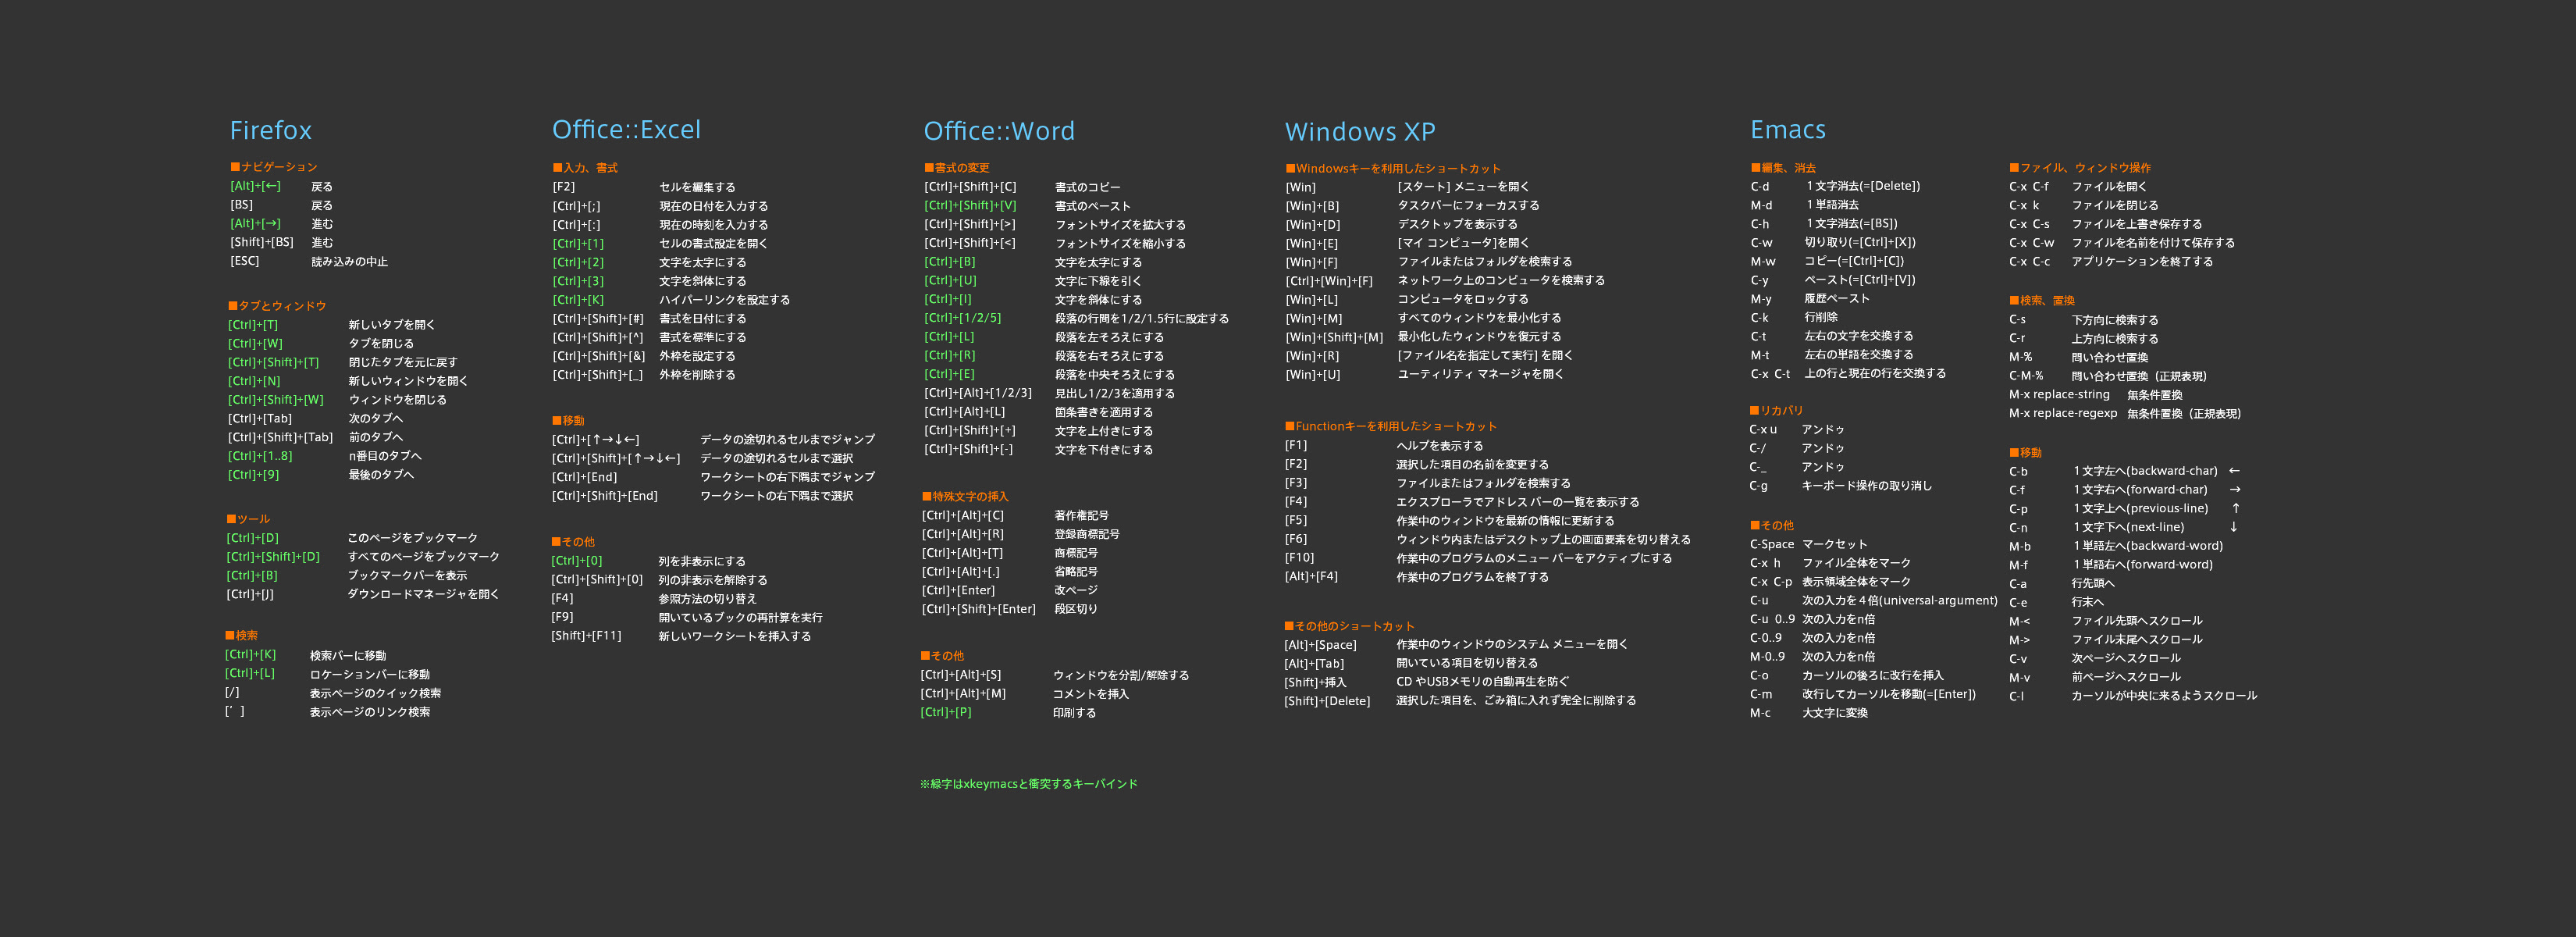Click the '[F10]' shortcut text
The height and width of the screenshot is (937, 2576).
(x=1299, y=558)
